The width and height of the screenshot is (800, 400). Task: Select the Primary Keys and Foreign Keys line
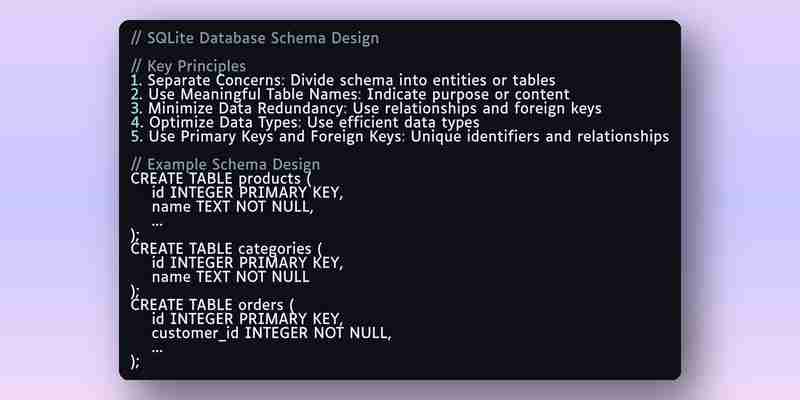coord(400,137)
